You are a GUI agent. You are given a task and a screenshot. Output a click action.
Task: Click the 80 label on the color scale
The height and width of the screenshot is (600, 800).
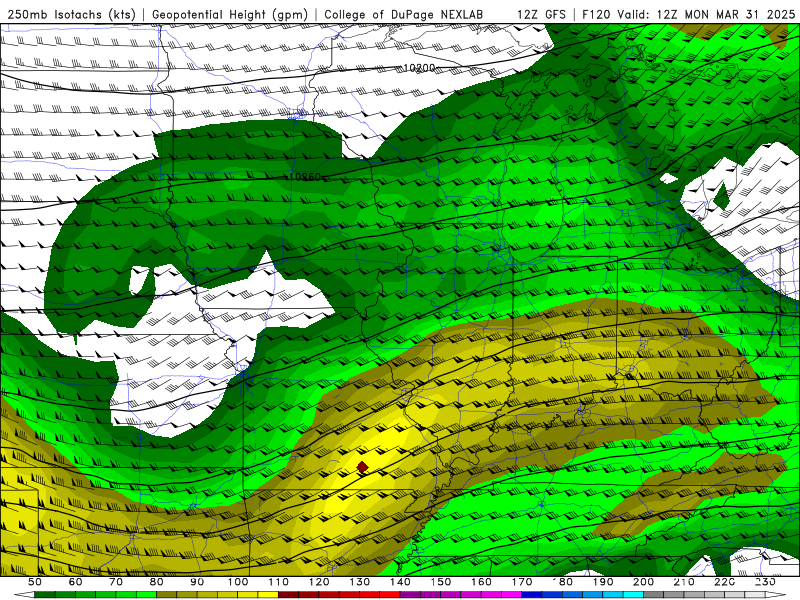click(x=156, y=582)
